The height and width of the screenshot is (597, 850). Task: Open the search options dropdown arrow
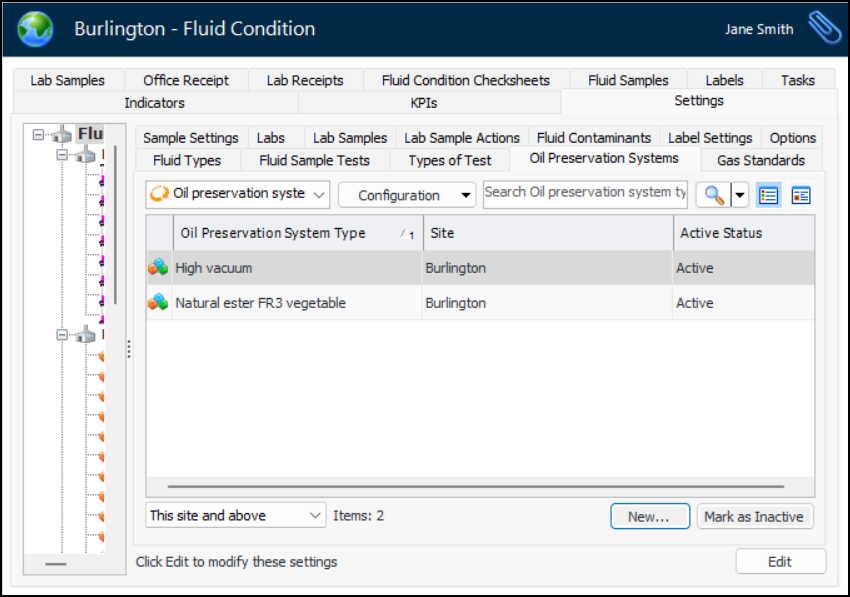coord(740,195)
